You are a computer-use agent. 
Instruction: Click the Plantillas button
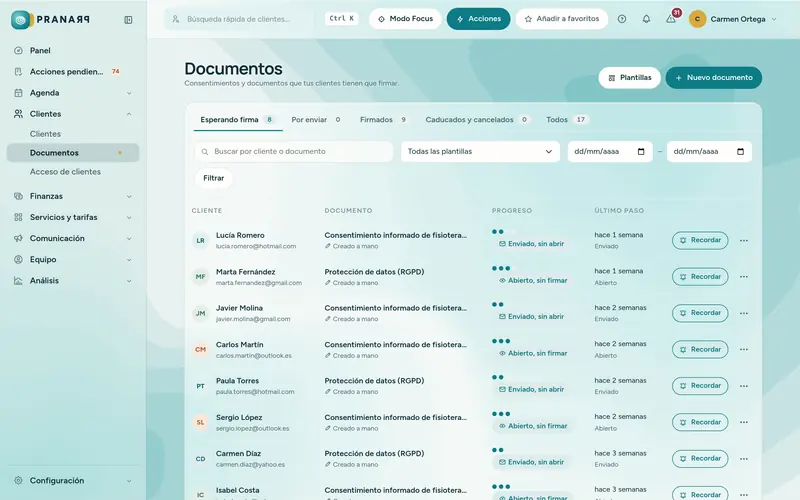tap(630, 78)
